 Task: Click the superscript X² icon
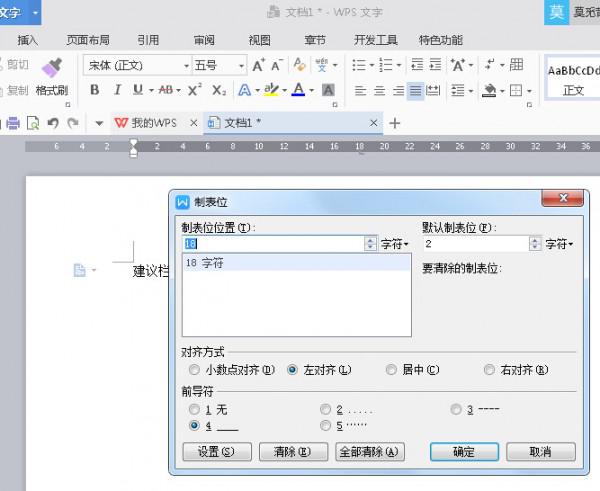pos(194,90)
